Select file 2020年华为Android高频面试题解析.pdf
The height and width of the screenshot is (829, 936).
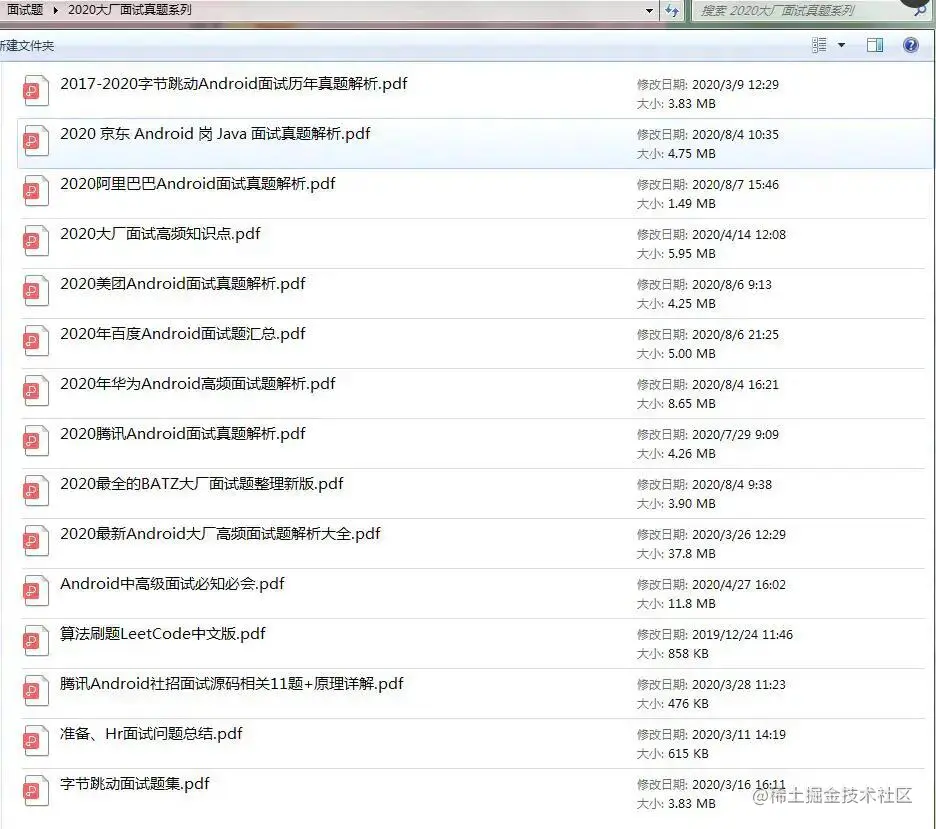click(x=198, y=384)
